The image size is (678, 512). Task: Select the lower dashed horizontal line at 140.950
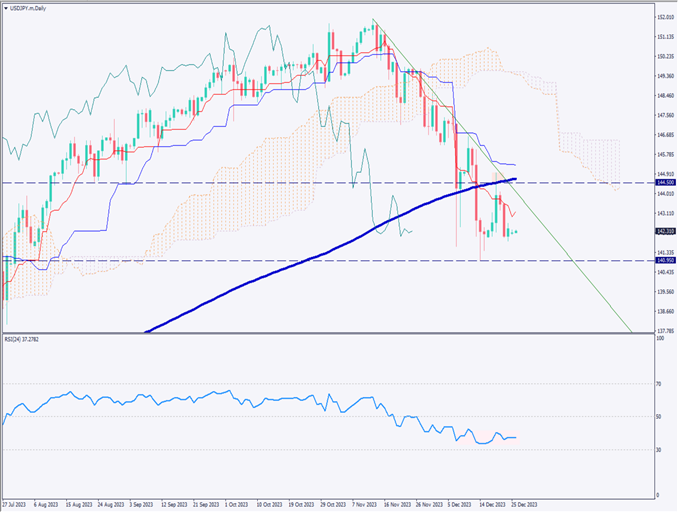click(300, 261)
